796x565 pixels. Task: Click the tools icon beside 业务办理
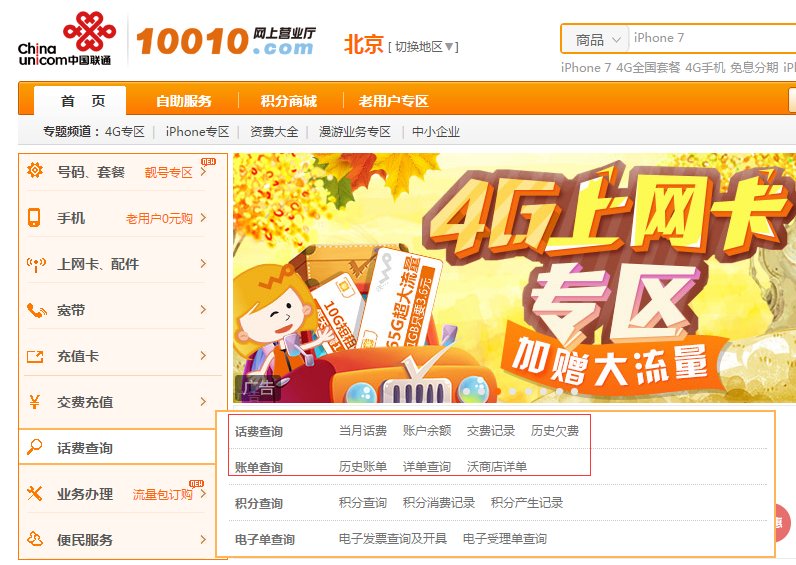click(x=35, y=493)
